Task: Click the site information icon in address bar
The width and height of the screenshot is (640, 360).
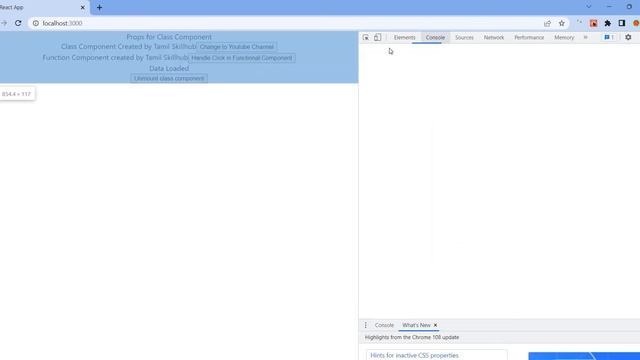Action: point(36,23)
